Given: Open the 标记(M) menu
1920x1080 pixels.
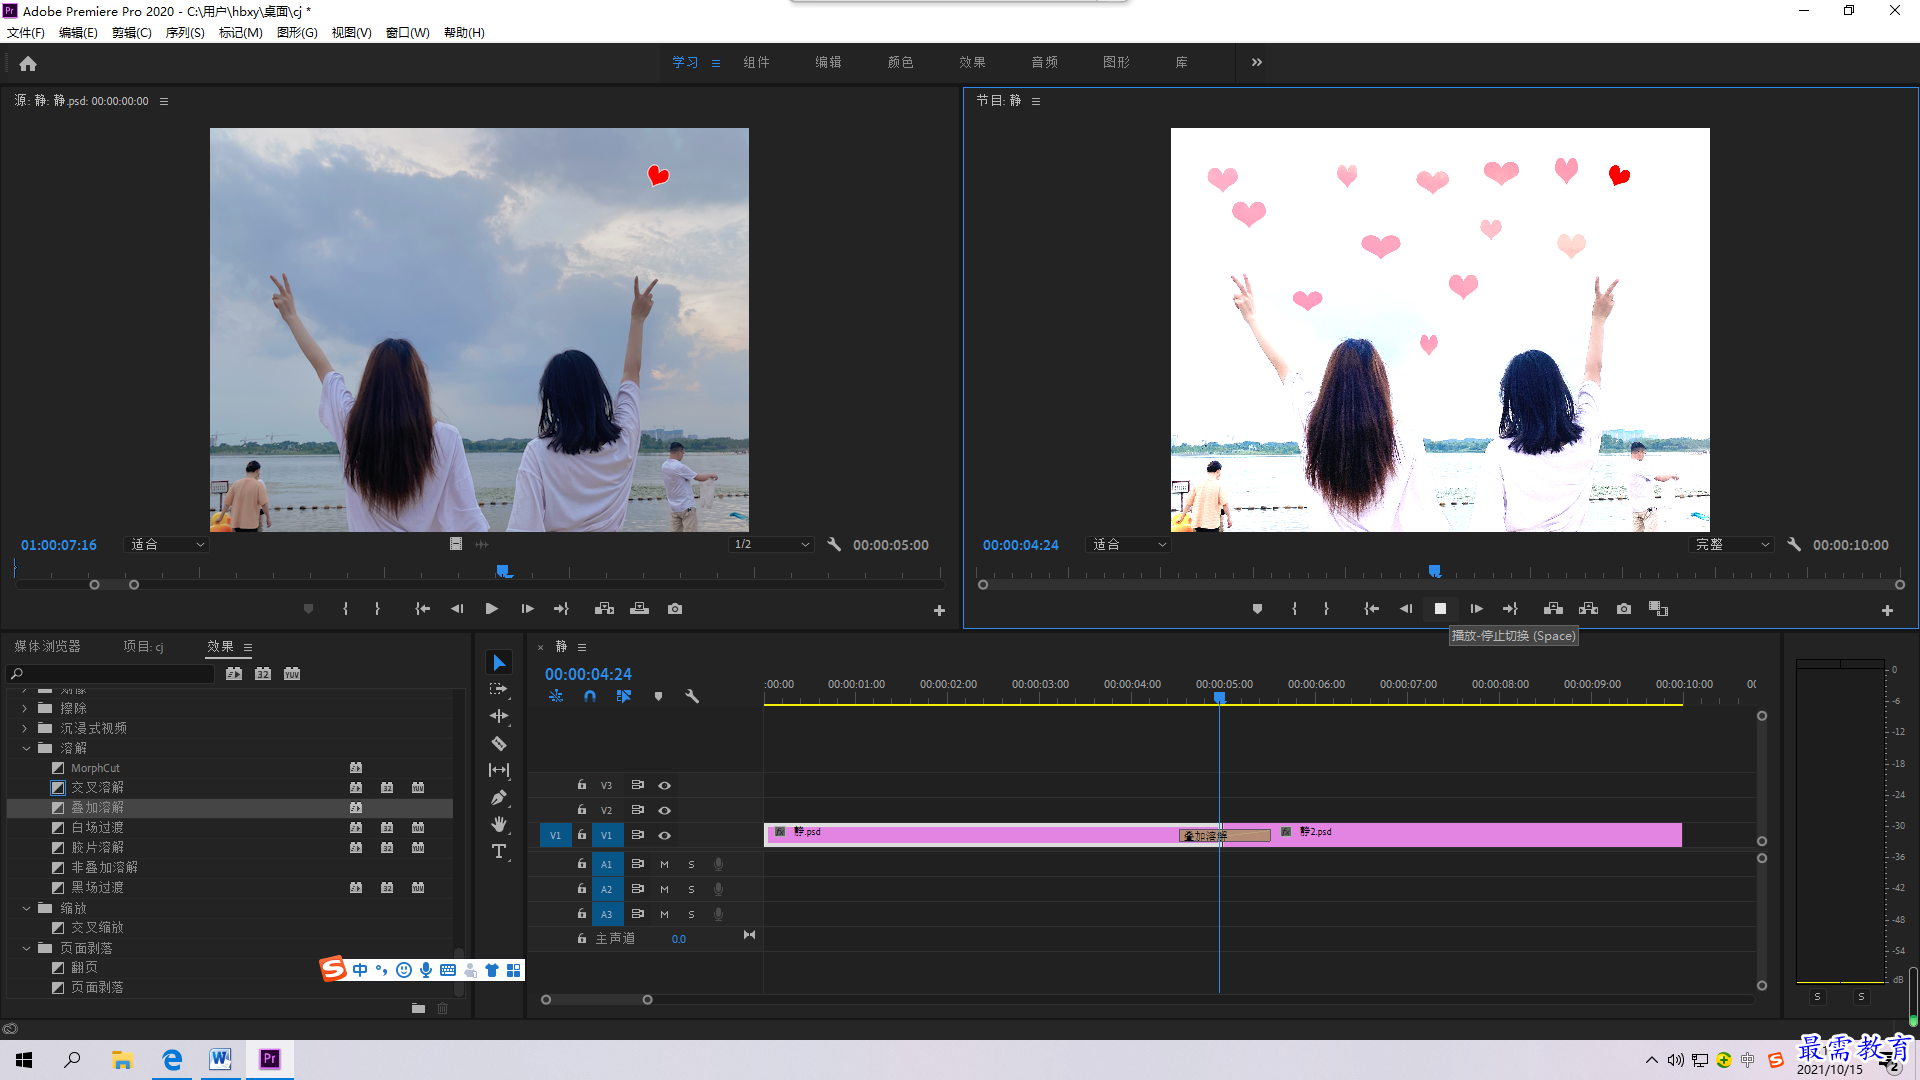Looking at the screenshot, I should pos(240,33).
